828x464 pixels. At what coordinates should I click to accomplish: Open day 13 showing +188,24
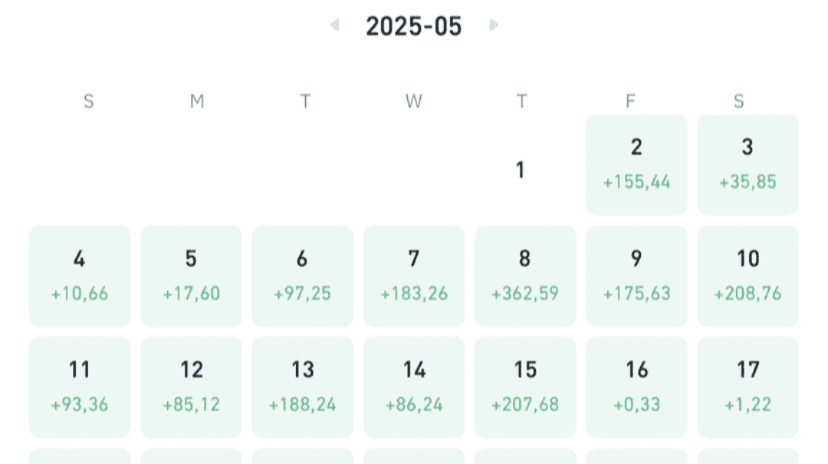303,387
